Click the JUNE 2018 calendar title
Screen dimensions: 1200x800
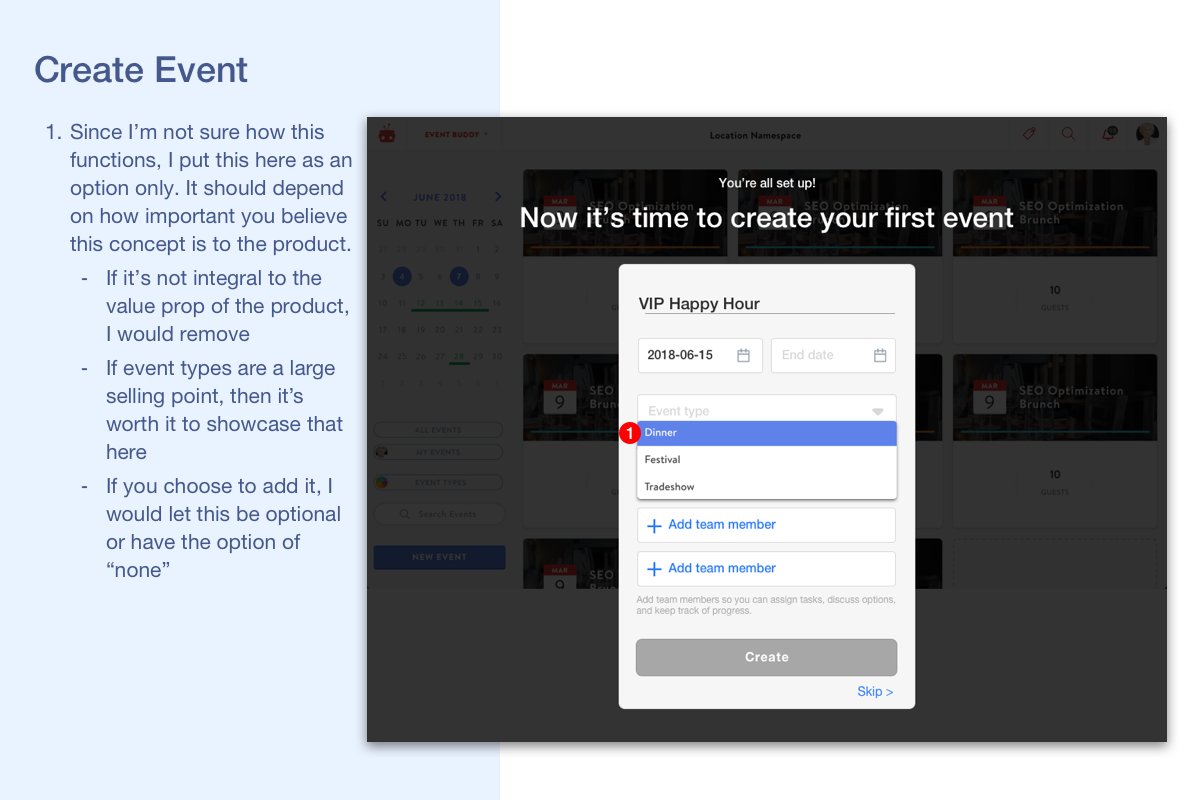(x=441, y=197)
